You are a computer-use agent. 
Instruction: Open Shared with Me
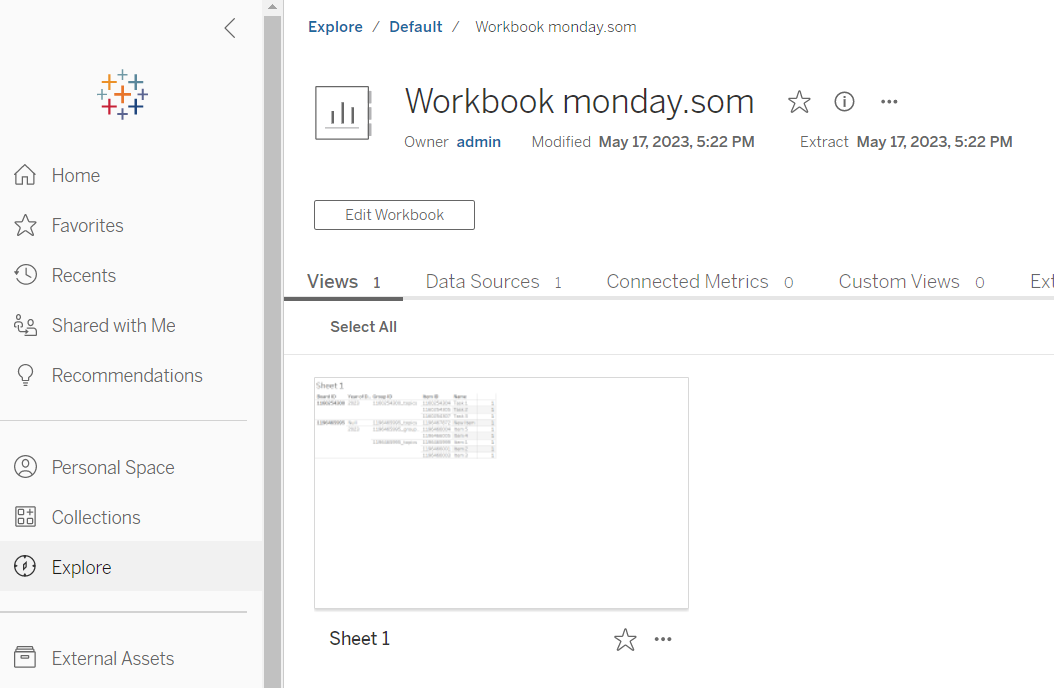coord(113,325)
